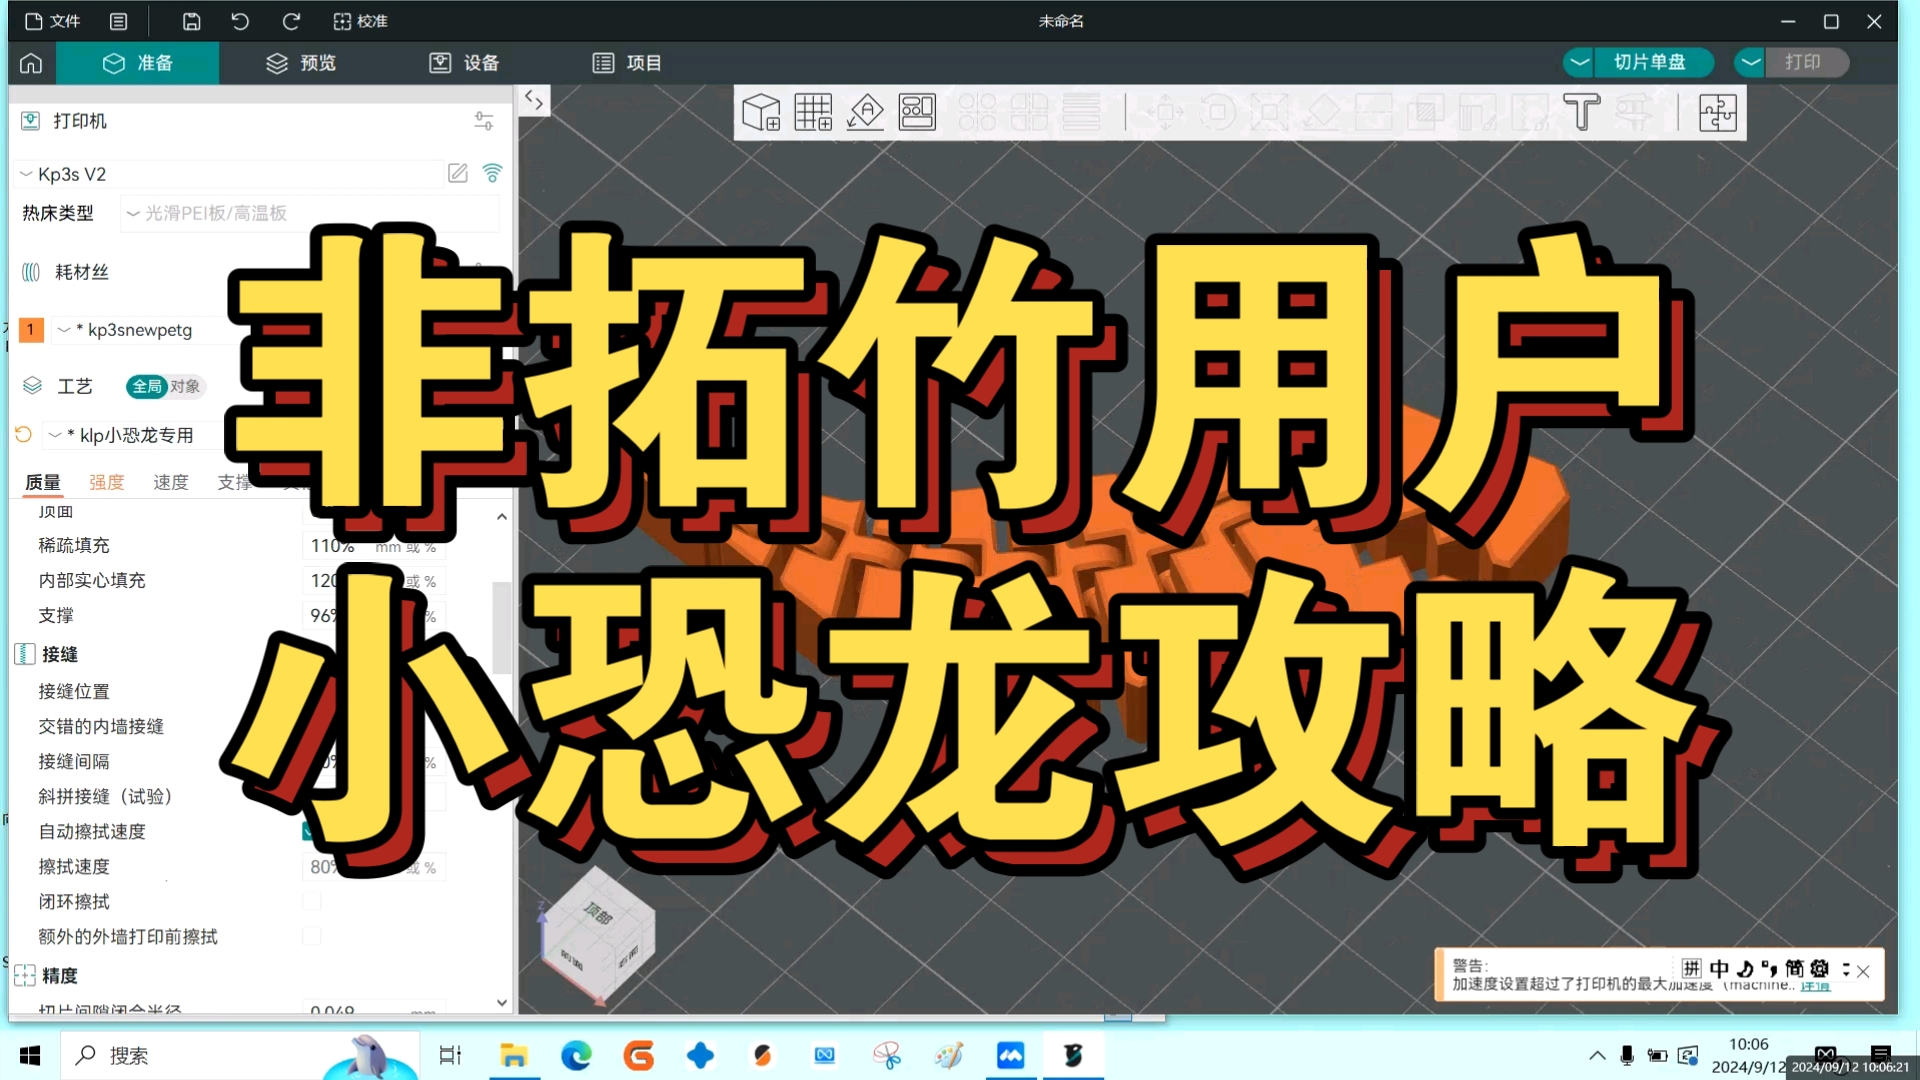Viewport: 1920px width, 1080px height.
Task: Switch process scope to 对象
Action: pyautogui.click(x=185, y=386)
